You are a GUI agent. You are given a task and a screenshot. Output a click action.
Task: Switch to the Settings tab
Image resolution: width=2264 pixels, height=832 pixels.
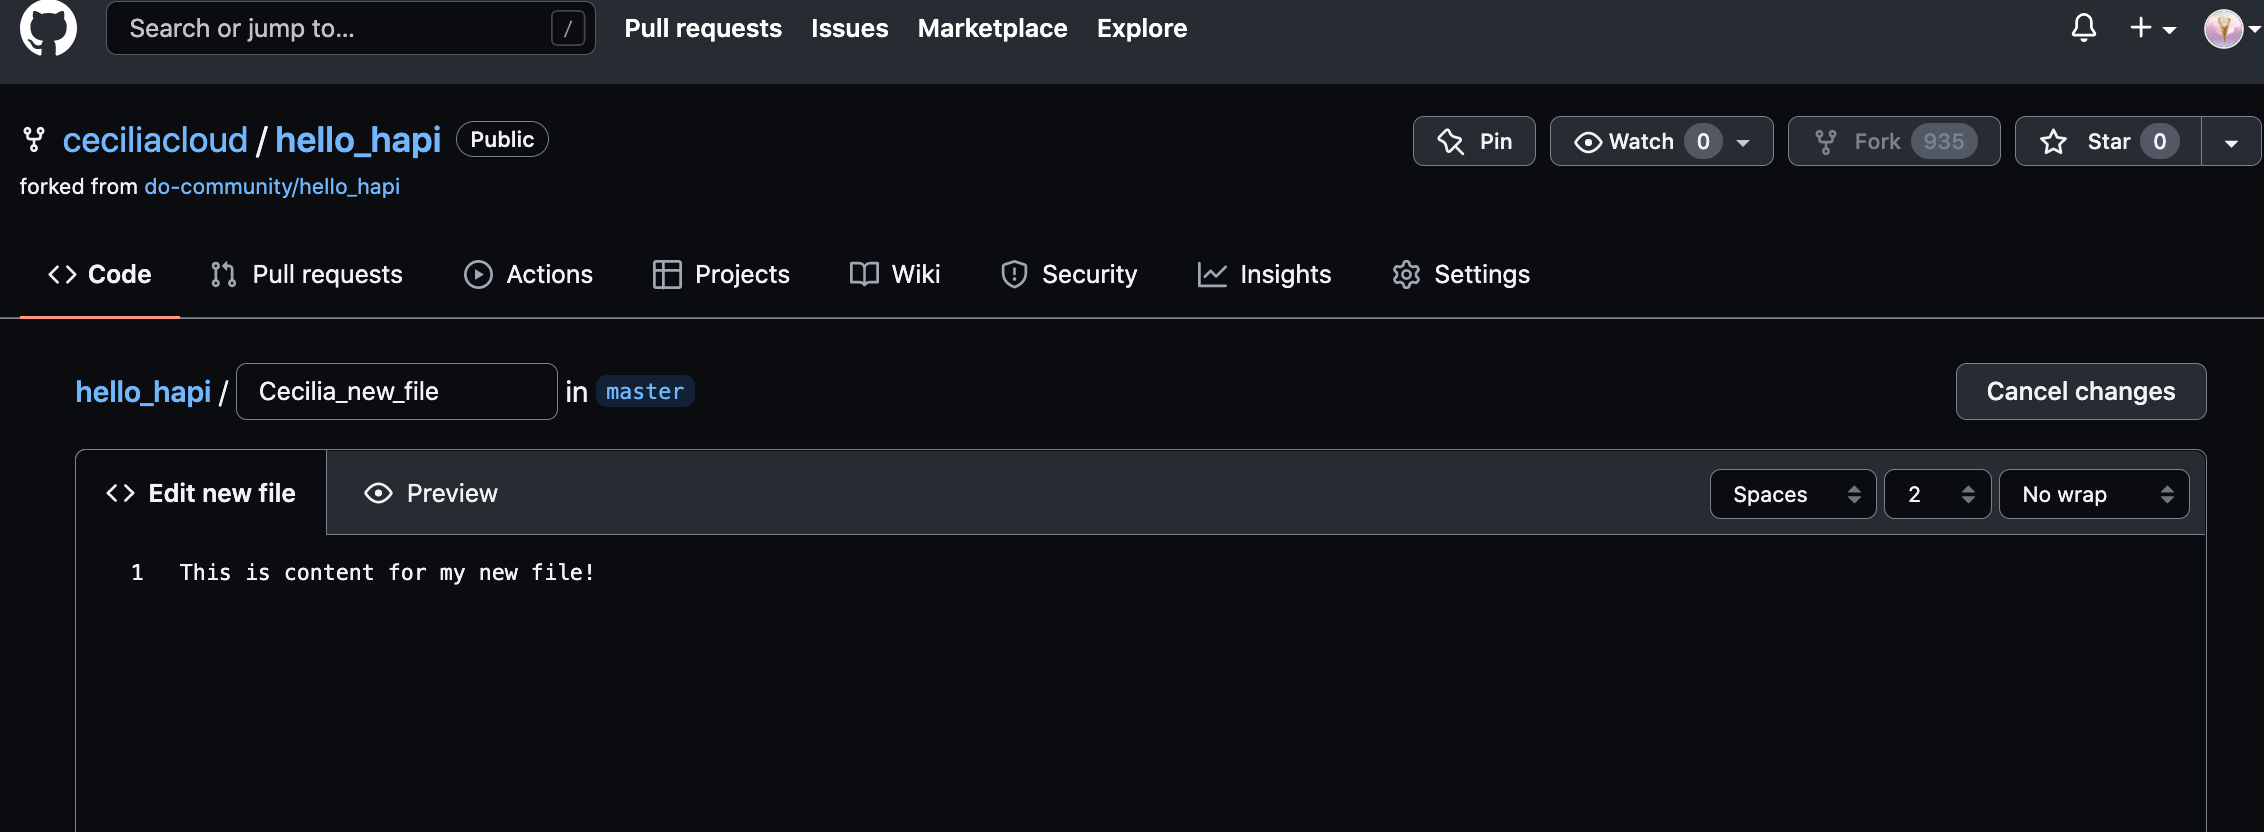(1461, 274)
